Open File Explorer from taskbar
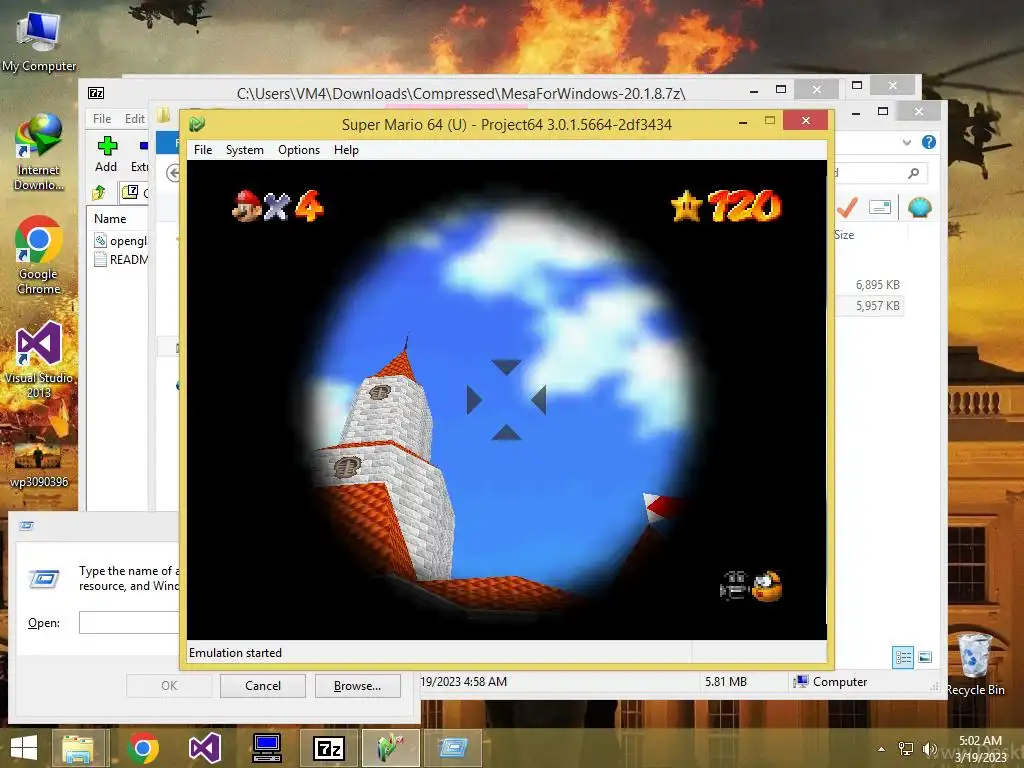Image resolution: width=1024 pixels, height=768 pixels. coord(77,748)
